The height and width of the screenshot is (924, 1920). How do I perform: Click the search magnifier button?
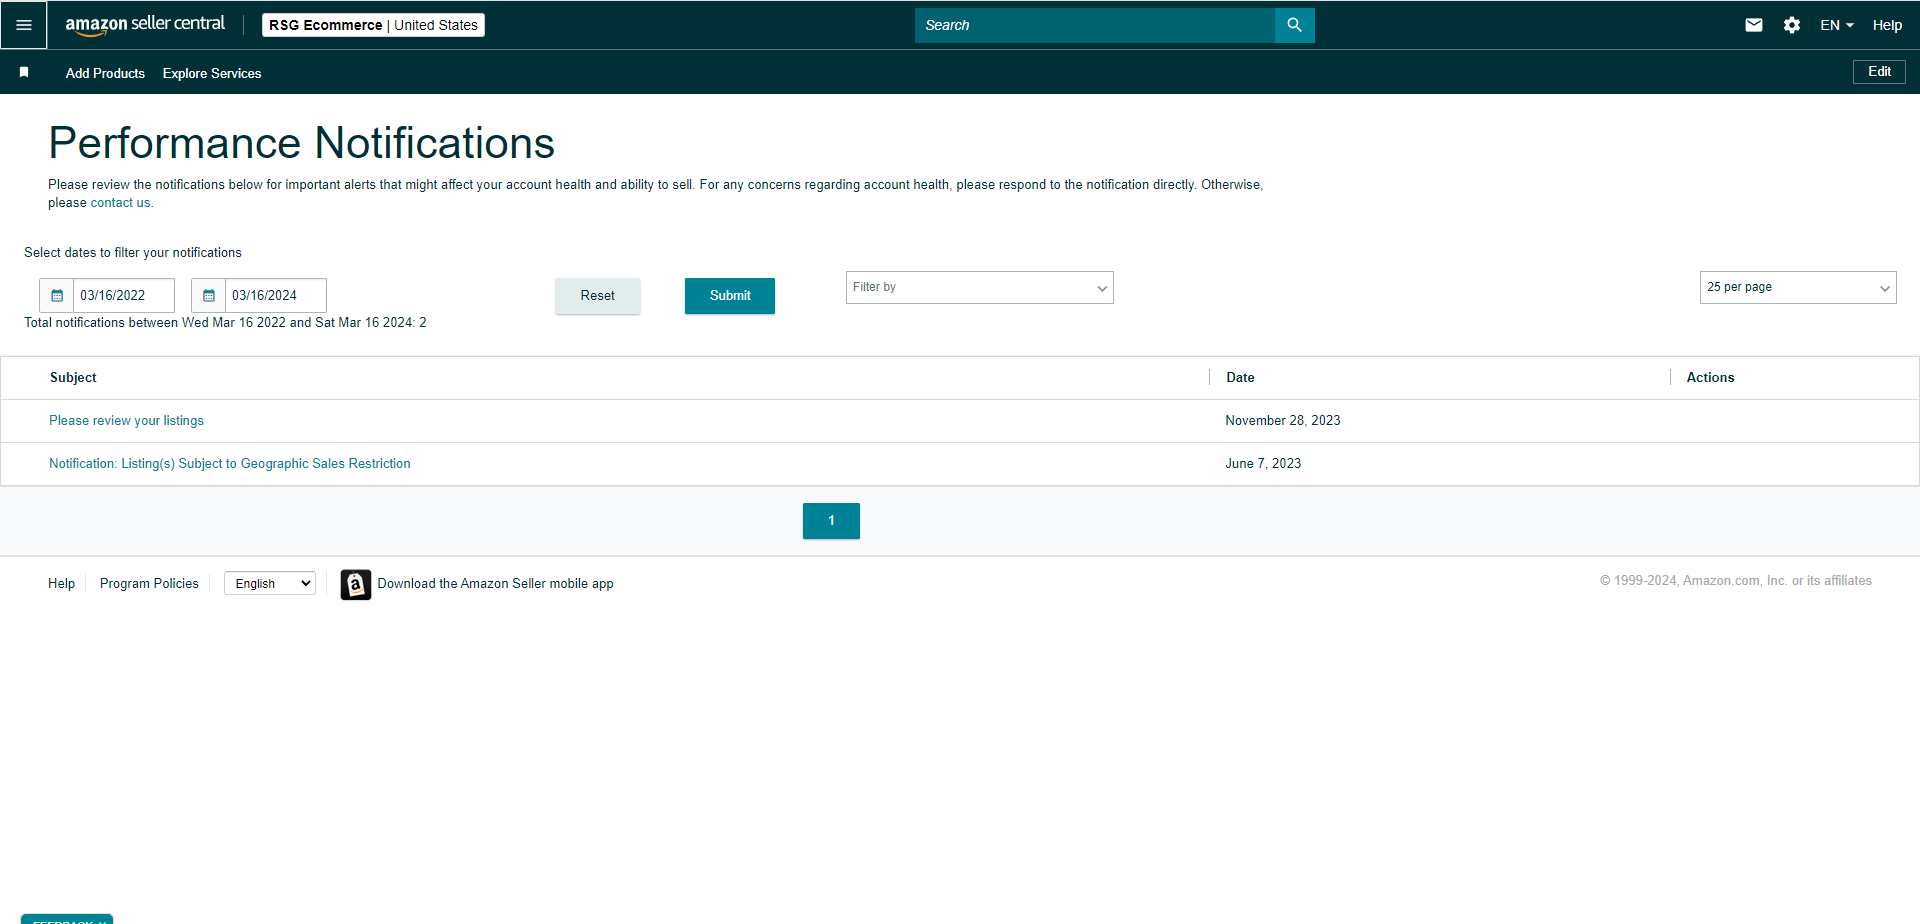[1294, 25]
